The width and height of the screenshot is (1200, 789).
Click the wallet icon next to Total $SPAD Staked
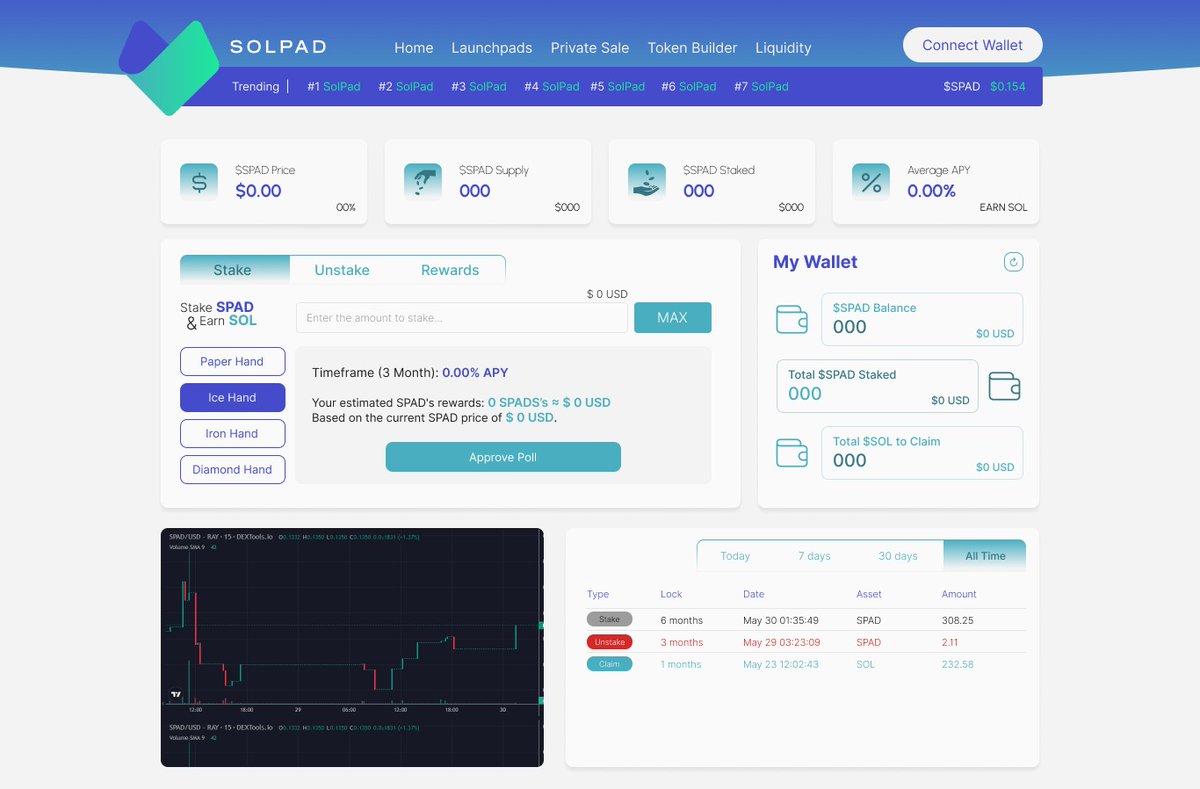click(x=1004, y=386)
